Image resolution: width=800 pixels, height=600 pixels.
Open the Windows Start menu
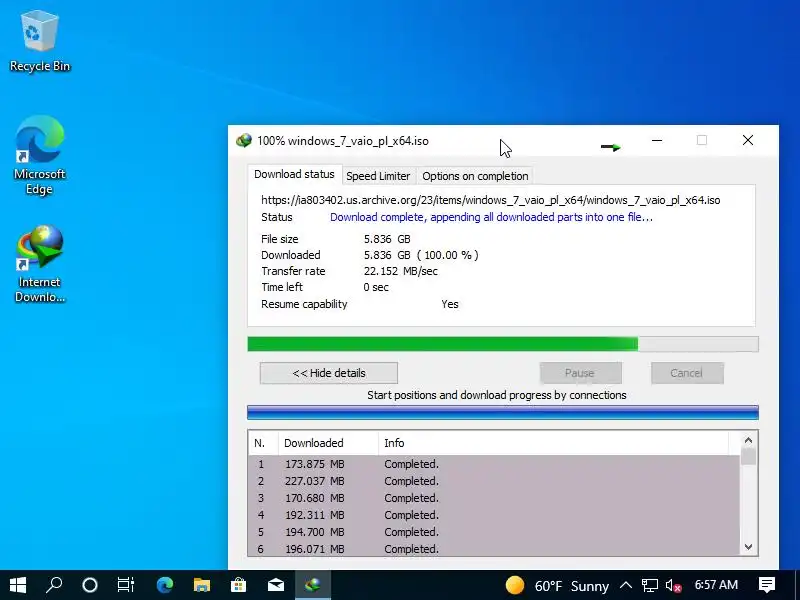(17, 585)
